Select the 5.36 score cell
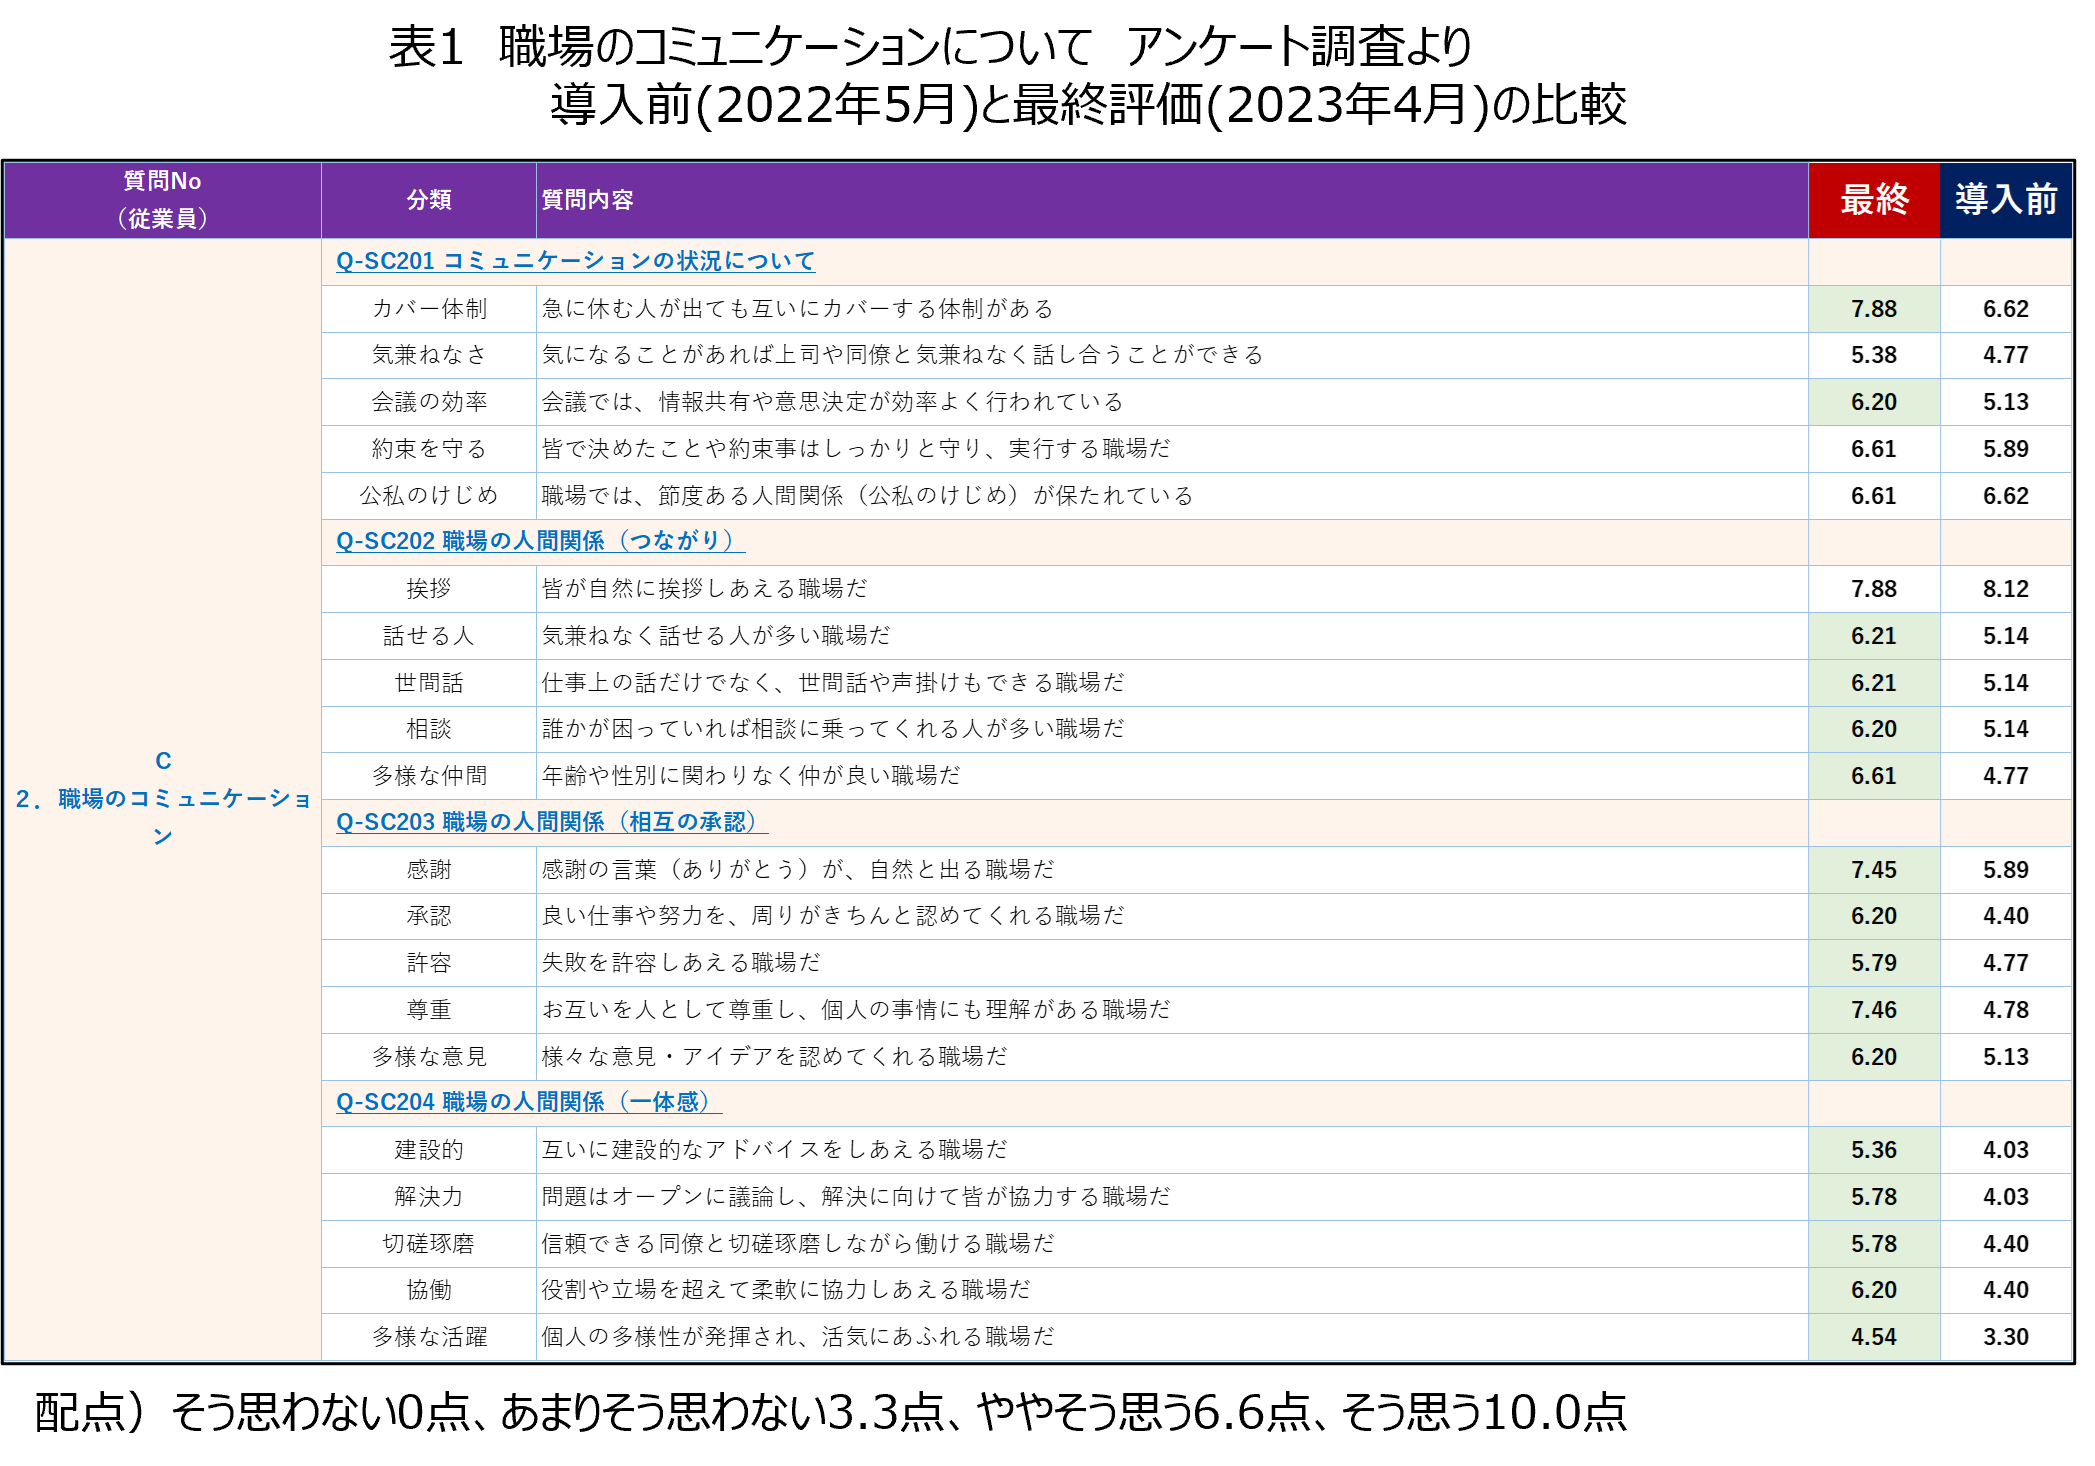This screenshot has width=2095, height=1466. 1874,1150
